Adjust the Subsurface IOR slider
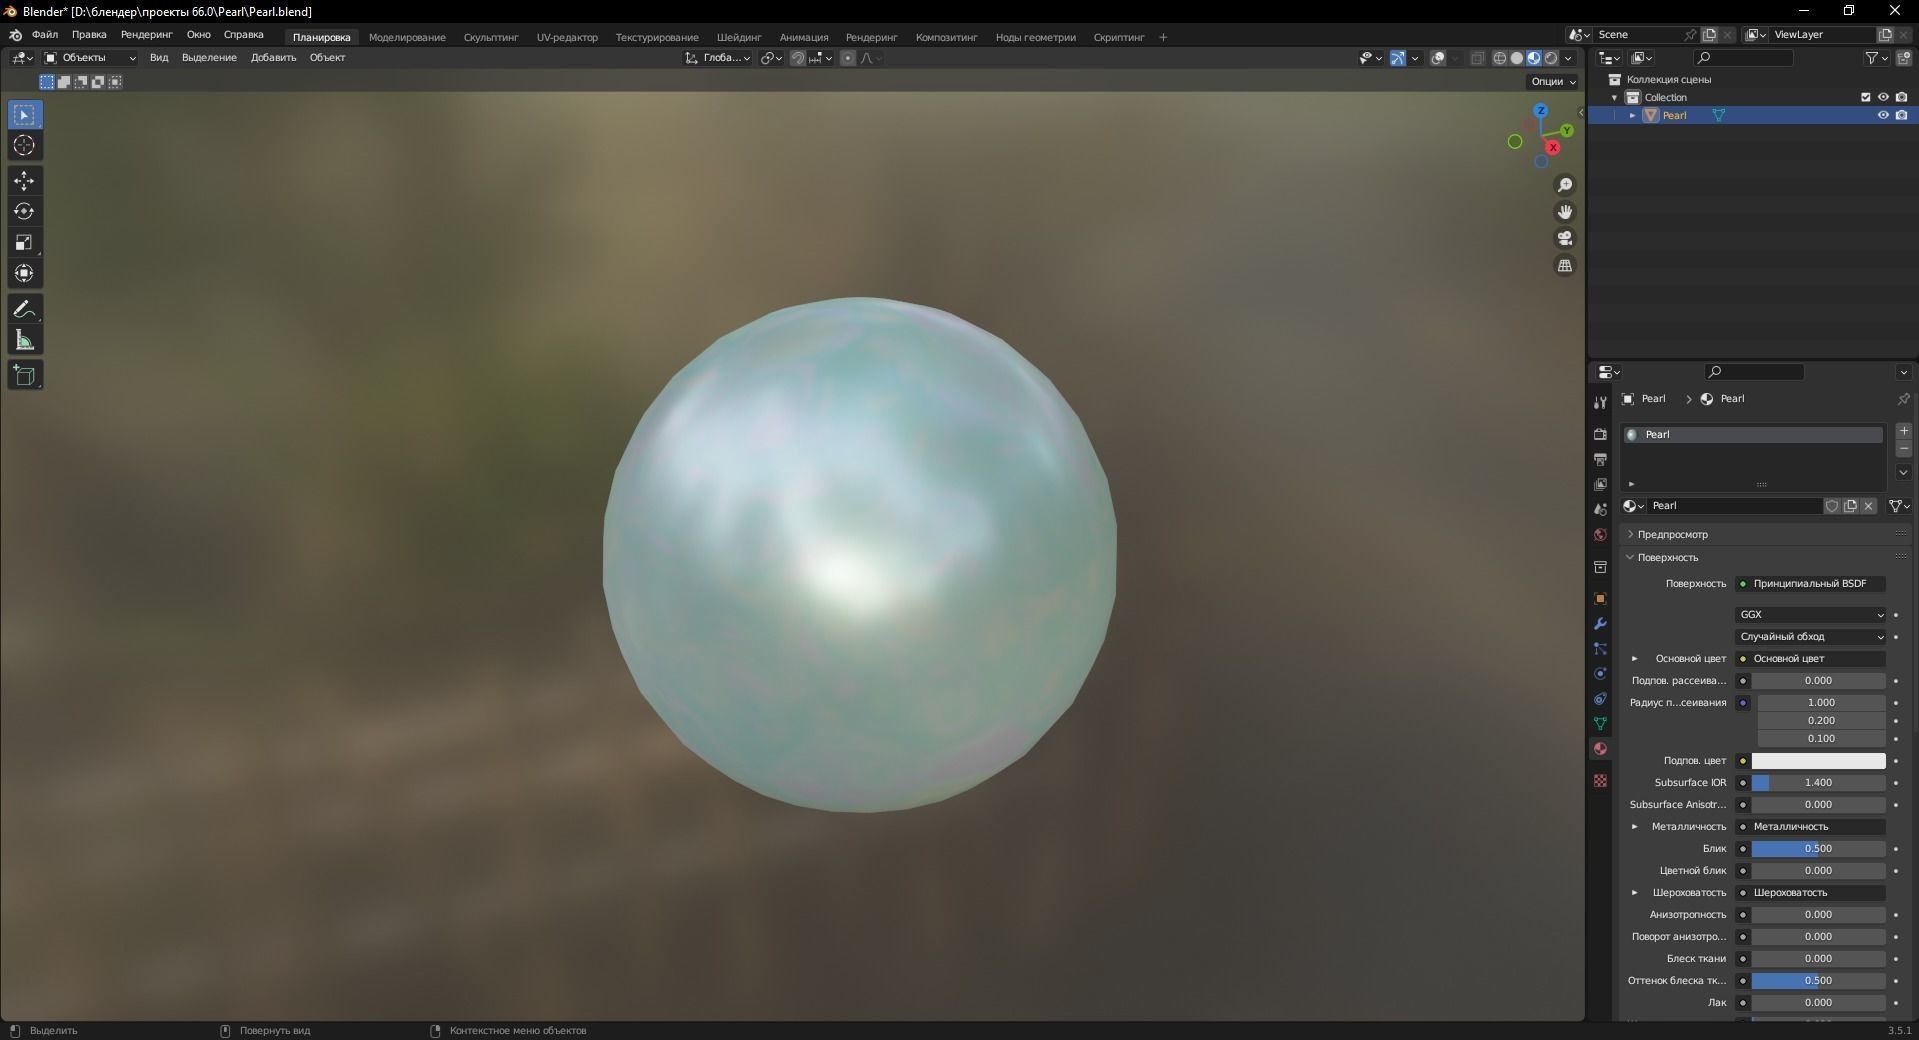This screenshot has width=1919, height=1040. click(x=1818, y=783)
